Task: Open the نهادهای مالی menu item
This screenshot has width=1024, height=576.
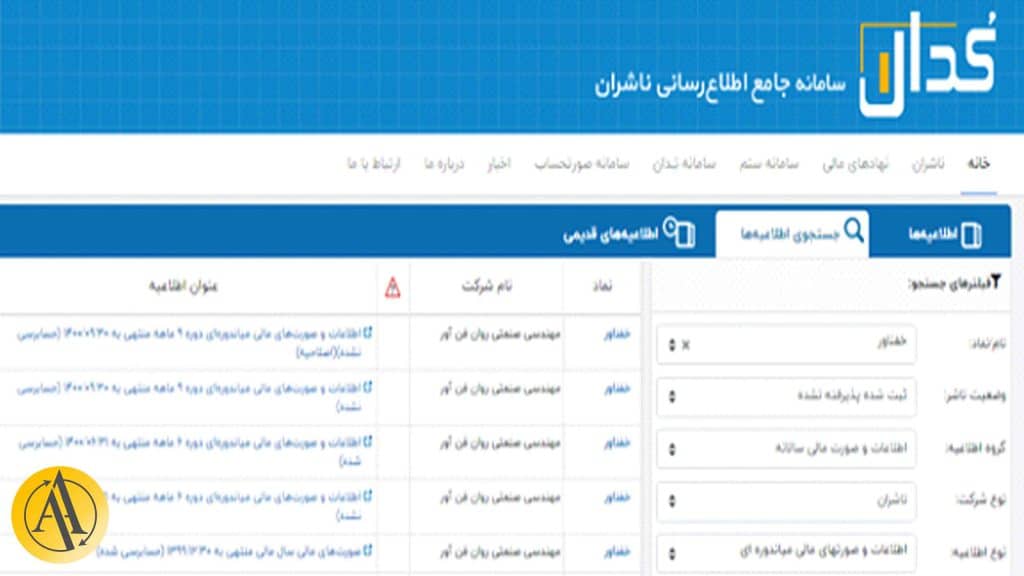Action: coord(855,164)
